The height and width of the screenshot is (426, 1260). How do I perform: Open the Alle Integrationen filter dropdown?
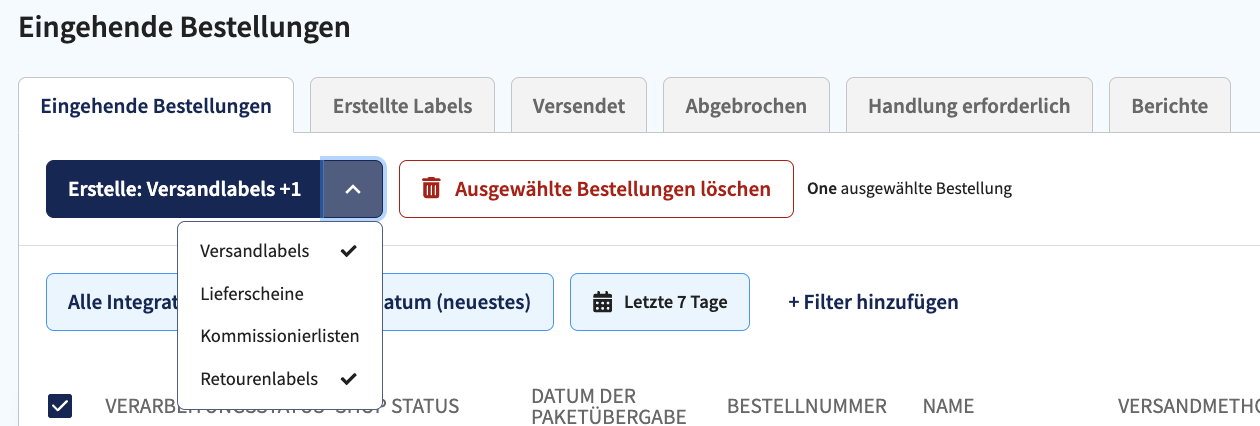click(x=112, y=302)
